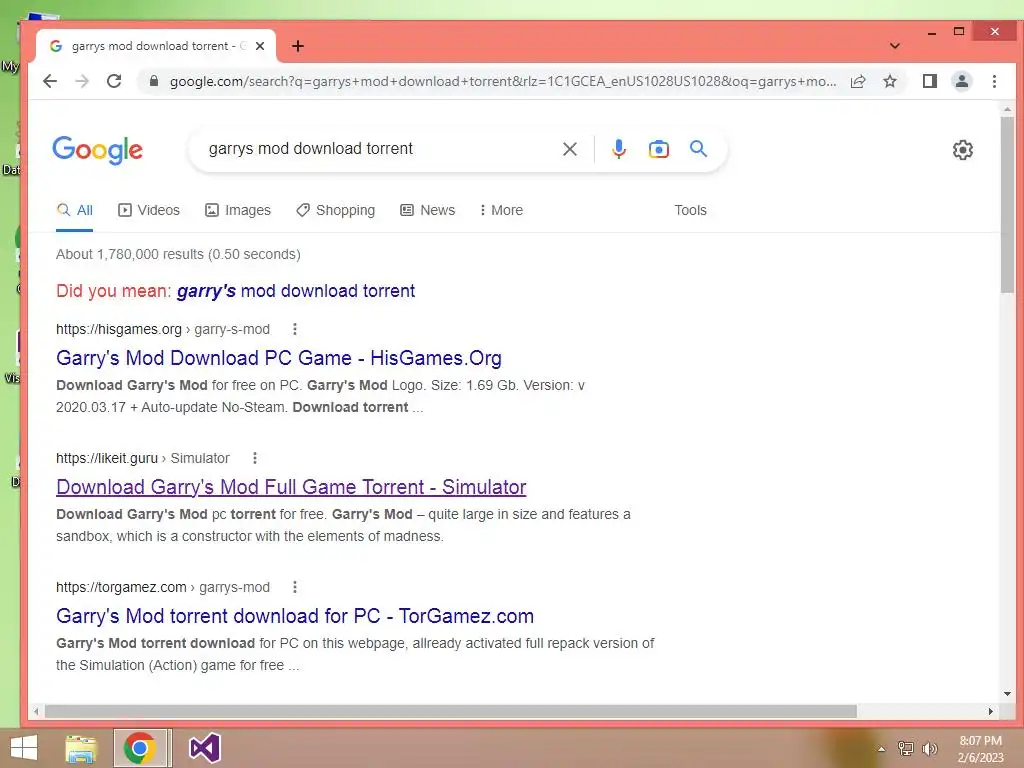Search by image with the camera icon
This screenshot has height=768, width=1024.
tap(658, 149)
